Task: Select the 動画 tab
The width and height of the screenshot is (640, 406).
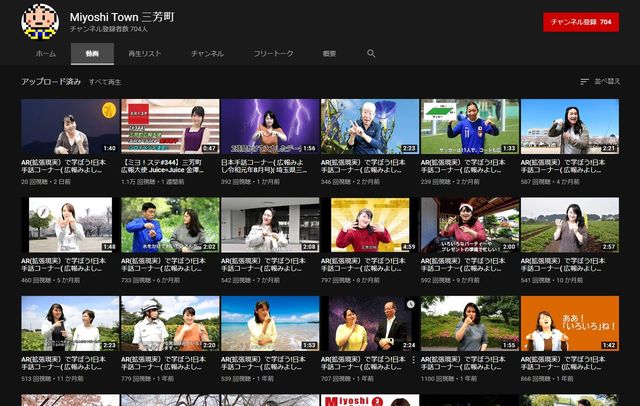Action: point(92,53)
